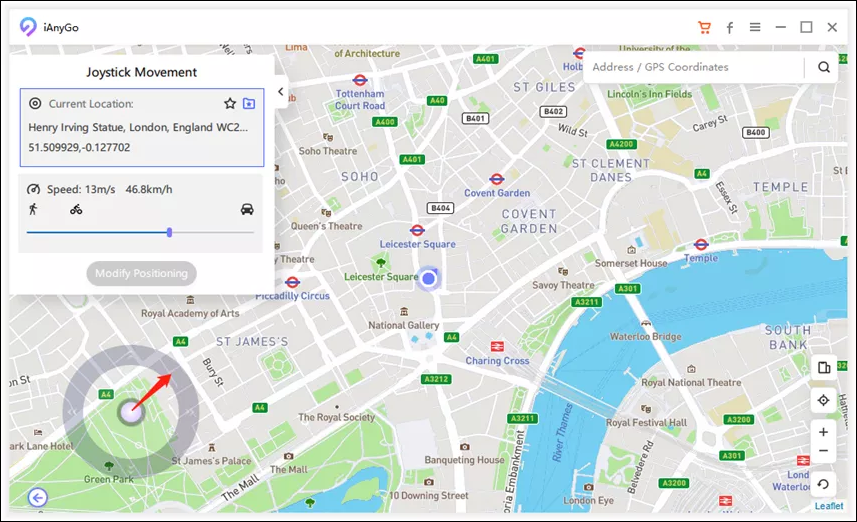Click the speed slider handle

tap(169, 232)
